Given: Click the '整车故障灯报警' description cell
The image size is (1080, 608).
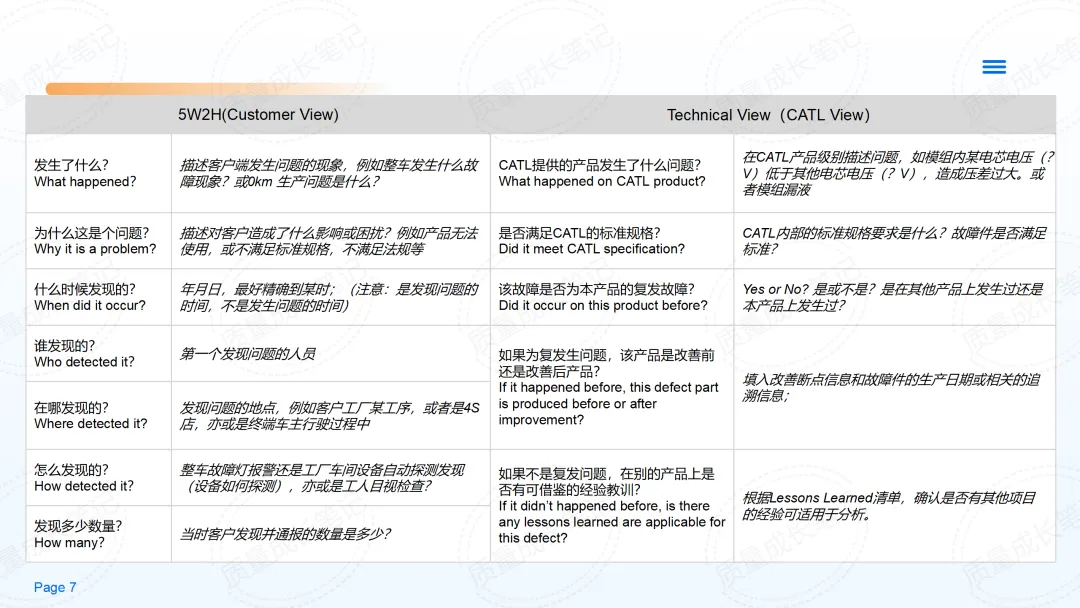Looking at the screenshot, I should pyautogui.click(x=331, y=478).
